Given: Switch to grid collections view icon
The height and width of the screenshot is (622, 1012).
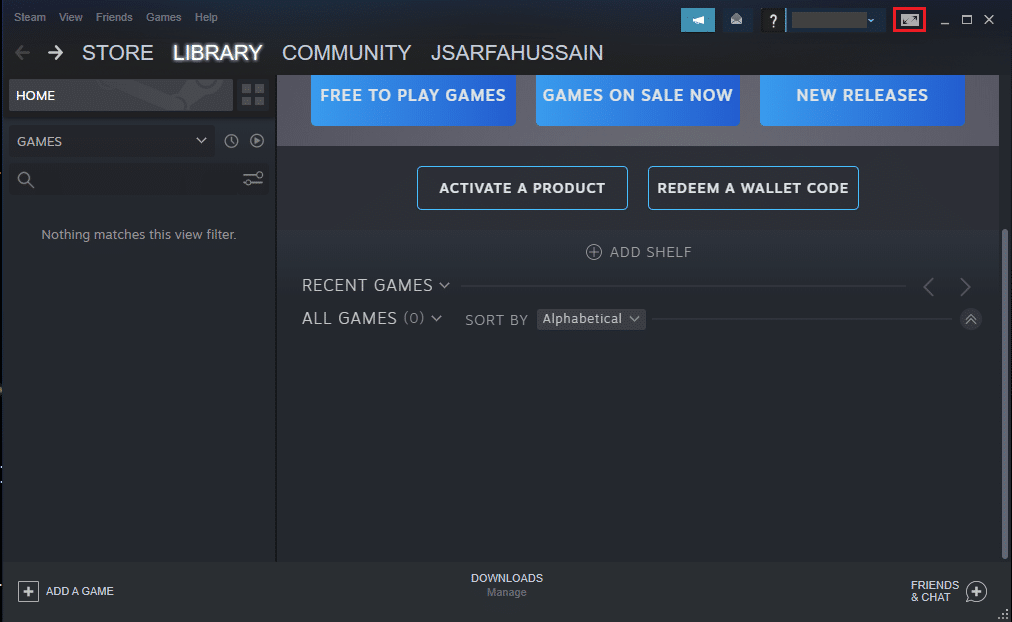Looking at the screenshot, I should [x=253, y=95].
